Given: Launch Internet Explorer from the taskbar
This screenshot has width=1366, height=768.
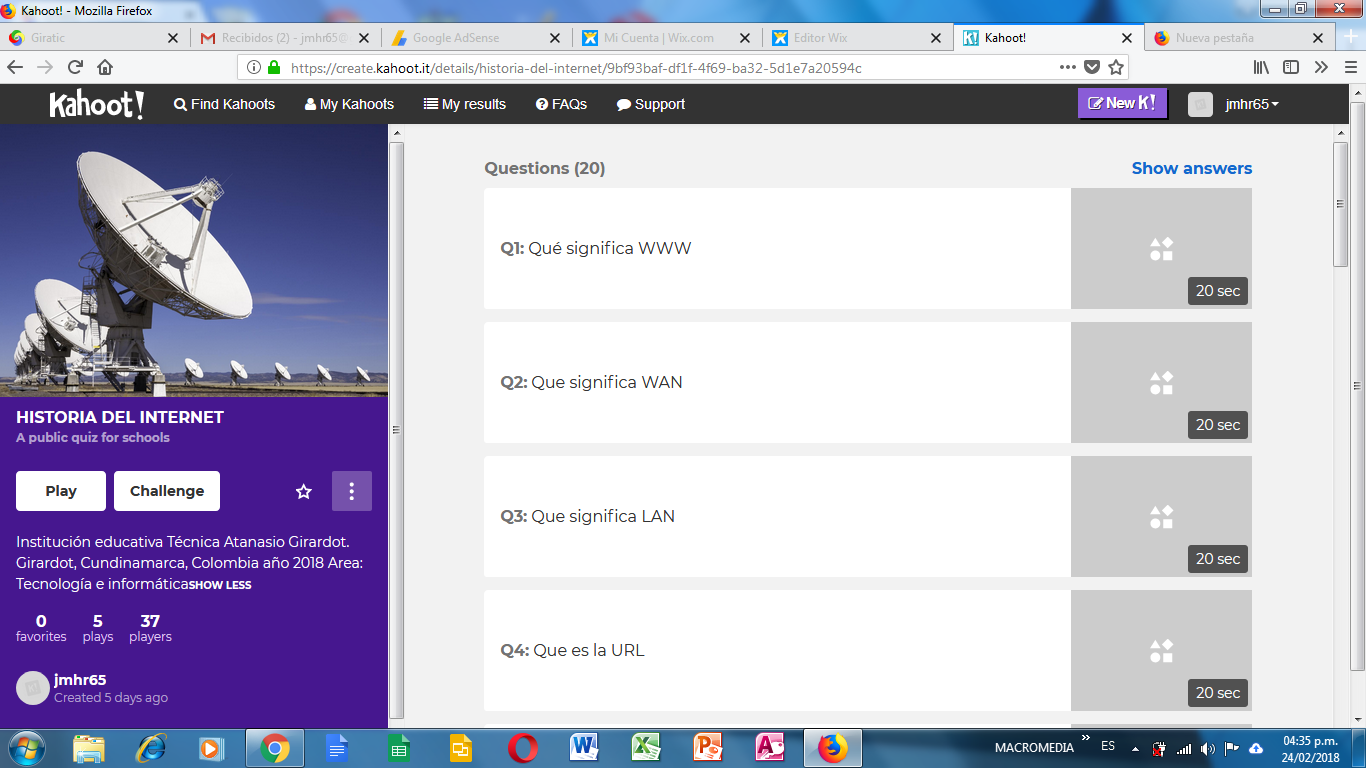Looking at the screenshot, I should coord(151,748).
